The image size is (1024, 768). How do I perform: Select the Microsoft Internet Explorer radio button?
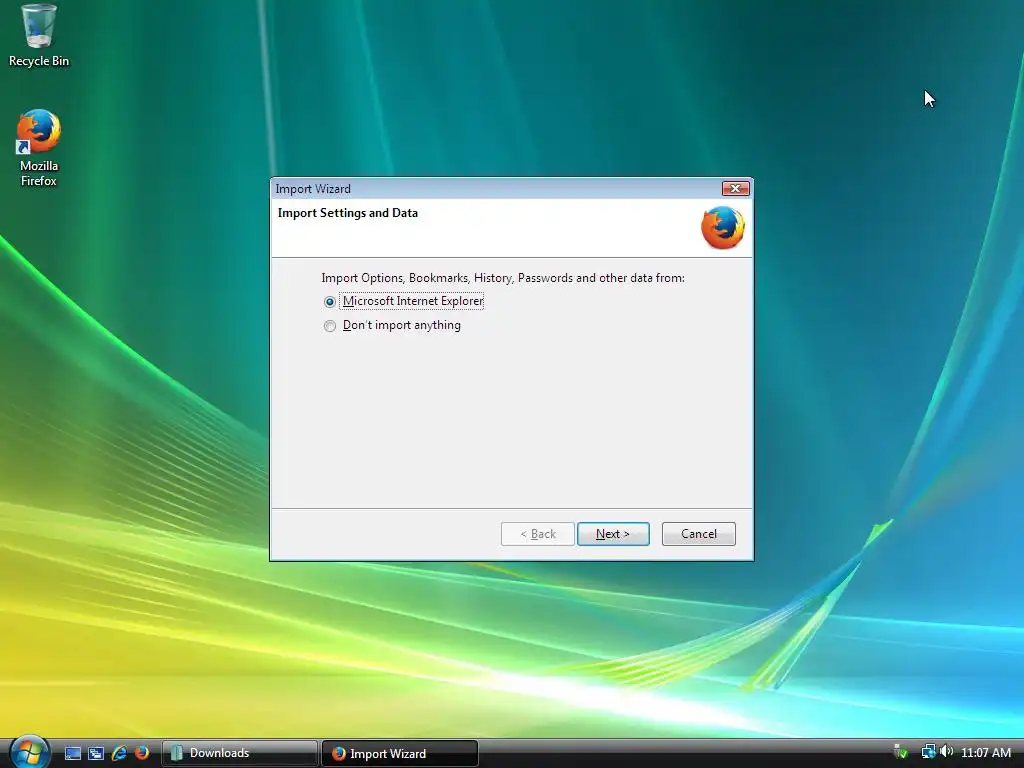[330, 302]
